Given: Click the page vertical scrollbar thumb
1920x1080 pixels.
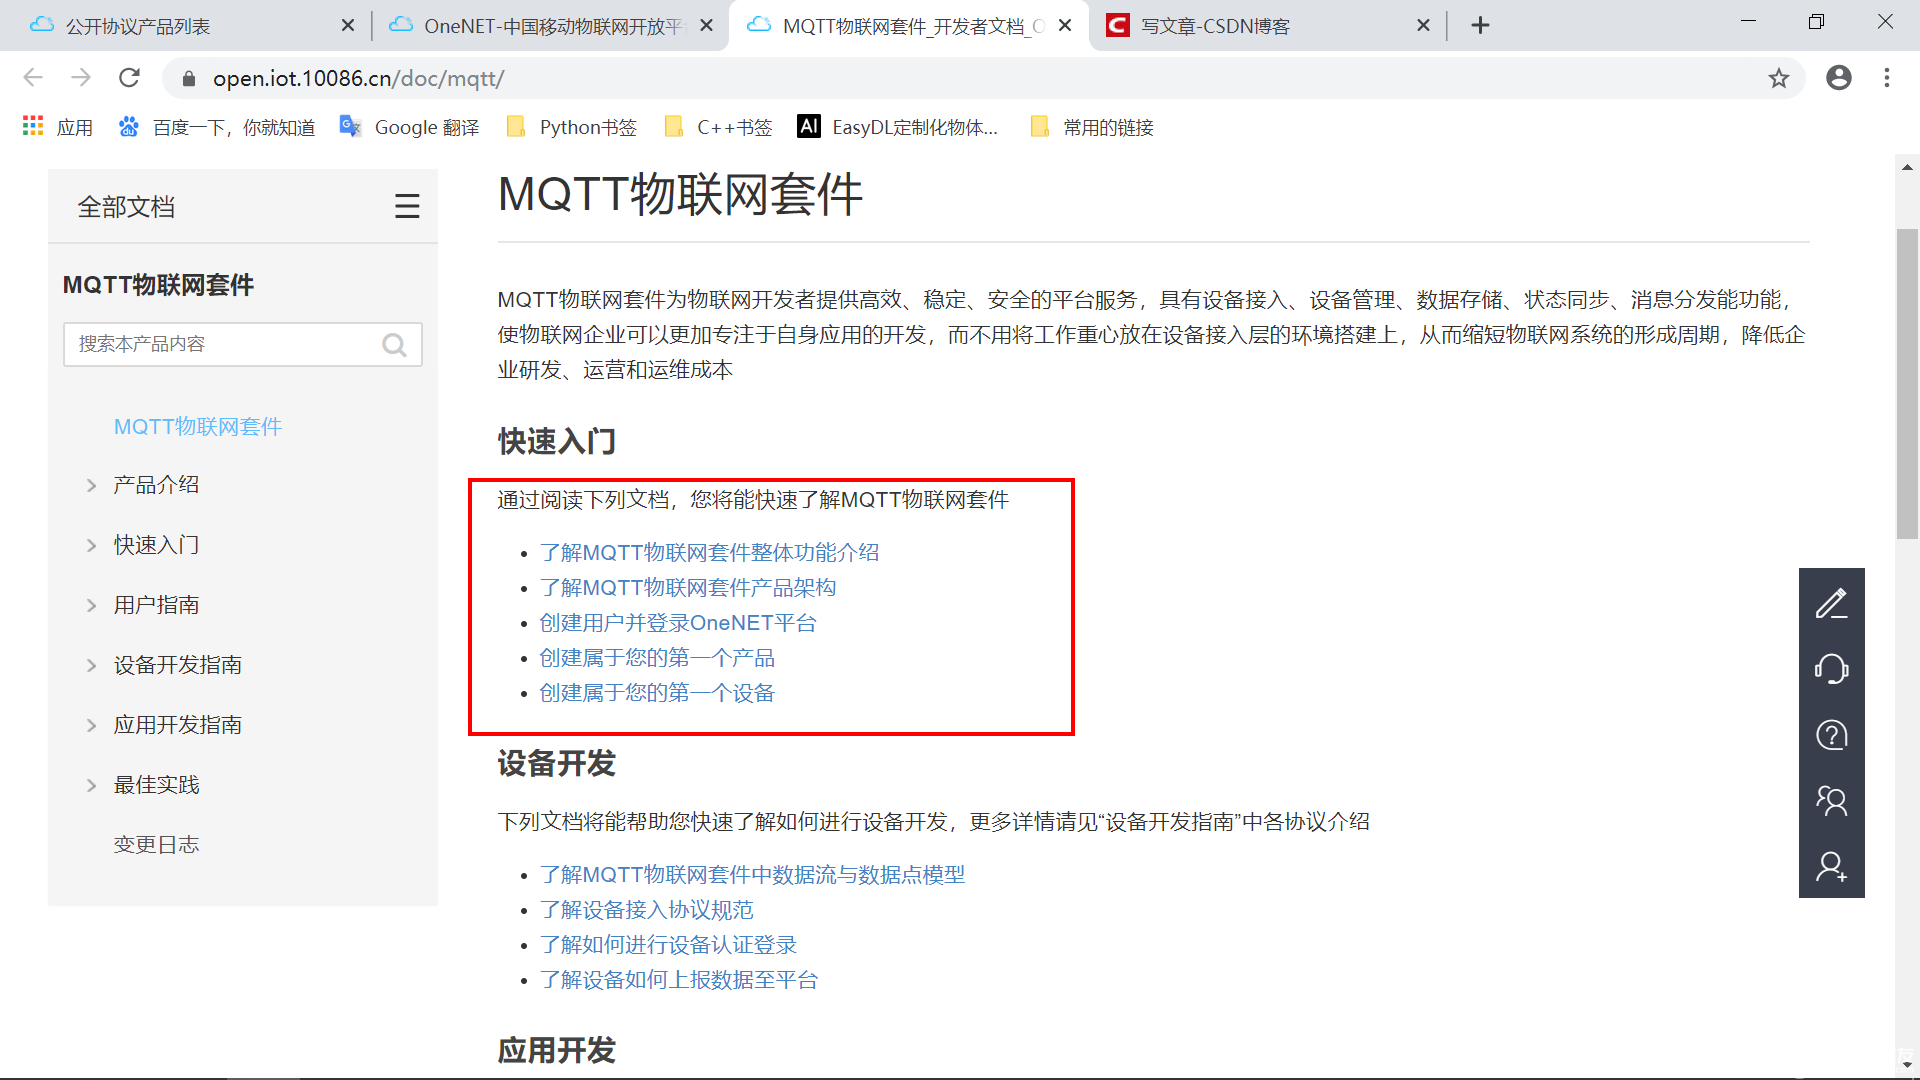Looking at the screenshot, I should coord(1906,385).
